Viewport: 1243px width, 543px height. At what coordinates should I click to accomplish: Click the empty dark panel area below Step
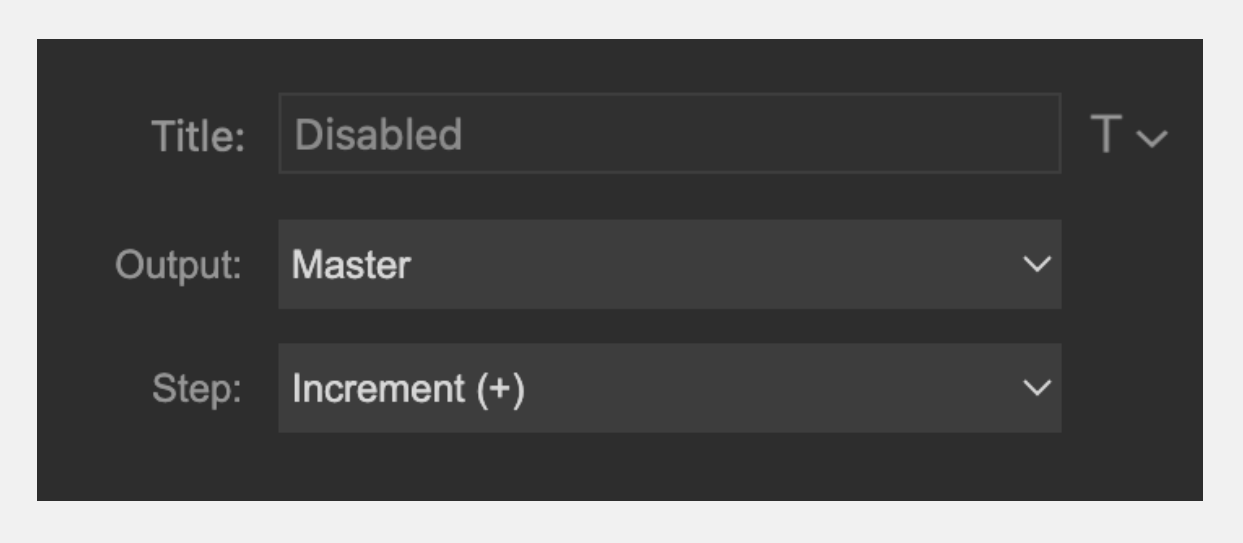point(620,467)
